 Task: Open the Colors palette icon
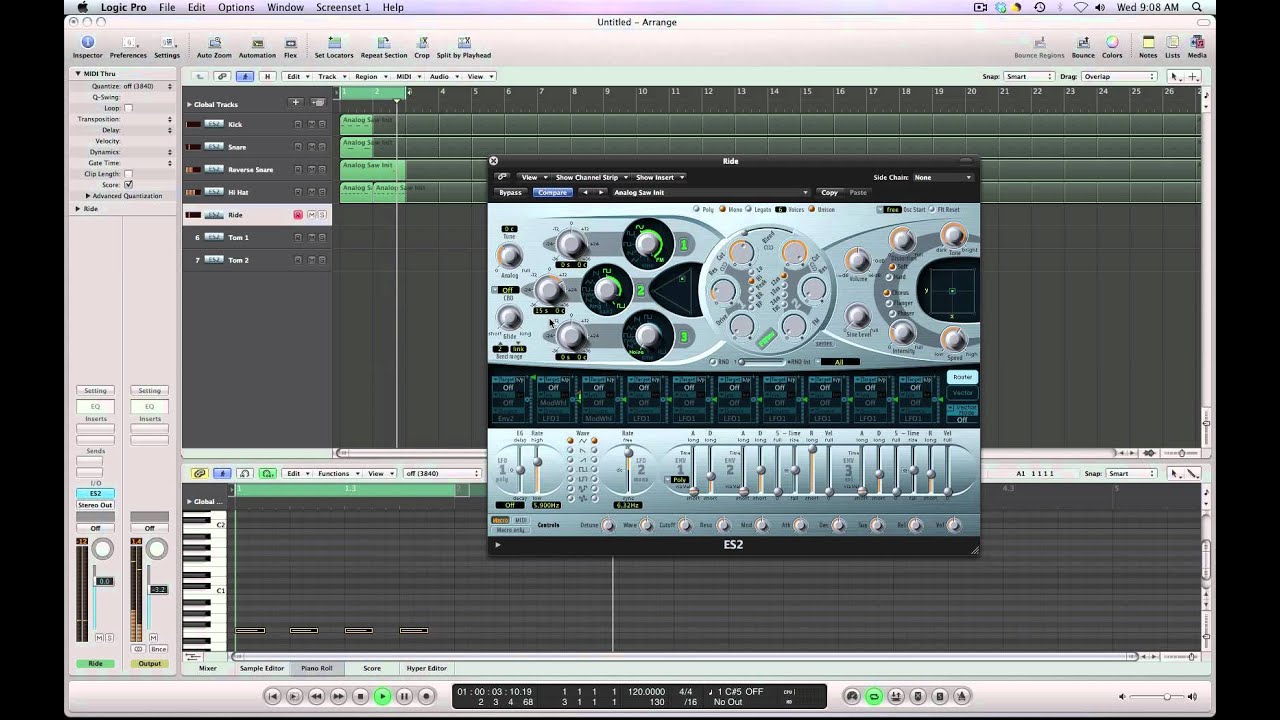(x=1112, y=42)
